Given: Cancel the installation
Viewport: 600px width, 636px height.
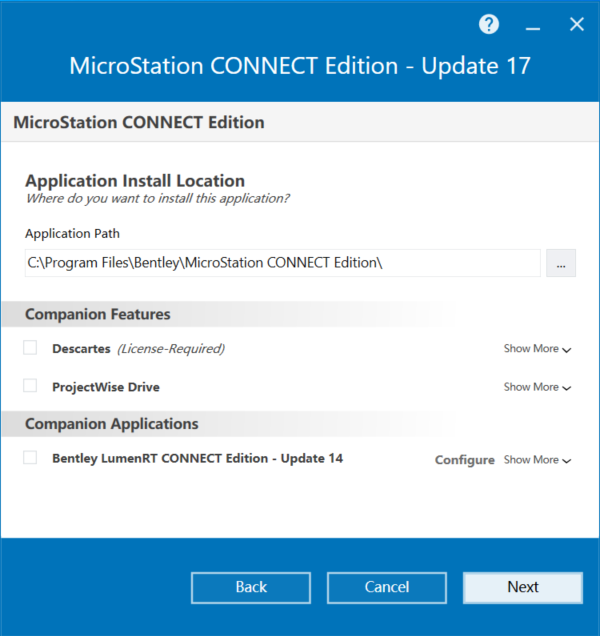Looking at the screenshot, I should pos(387,587).
